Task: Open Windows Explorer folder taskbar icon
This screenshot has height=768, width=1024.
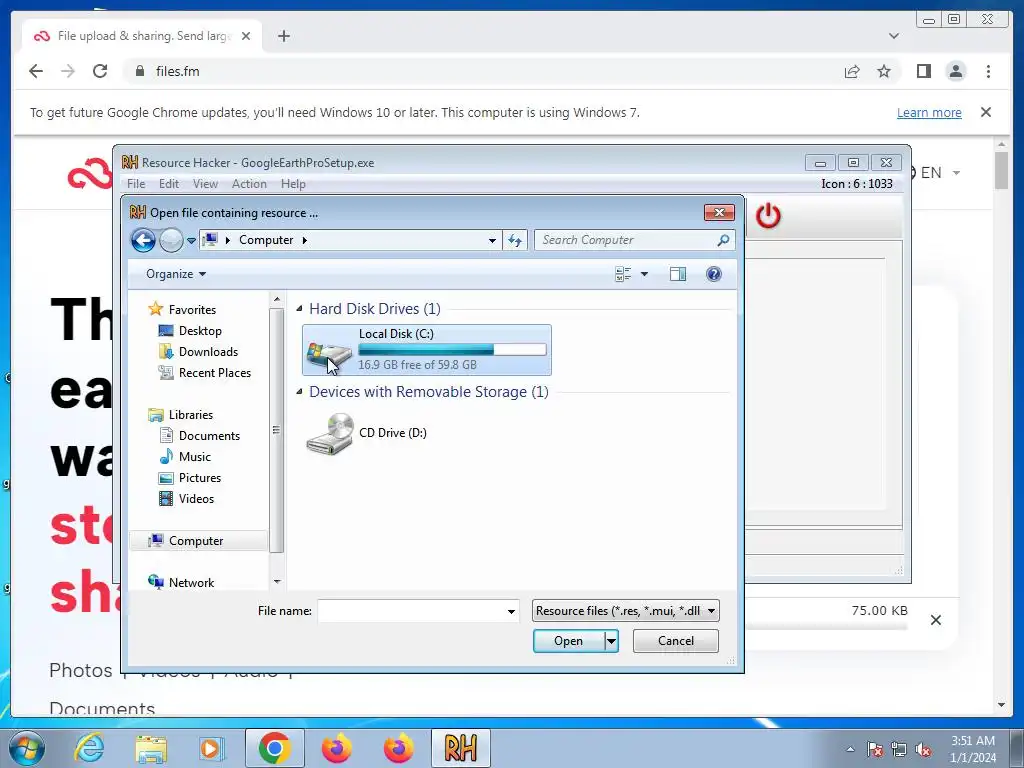Action: point(151,748)
